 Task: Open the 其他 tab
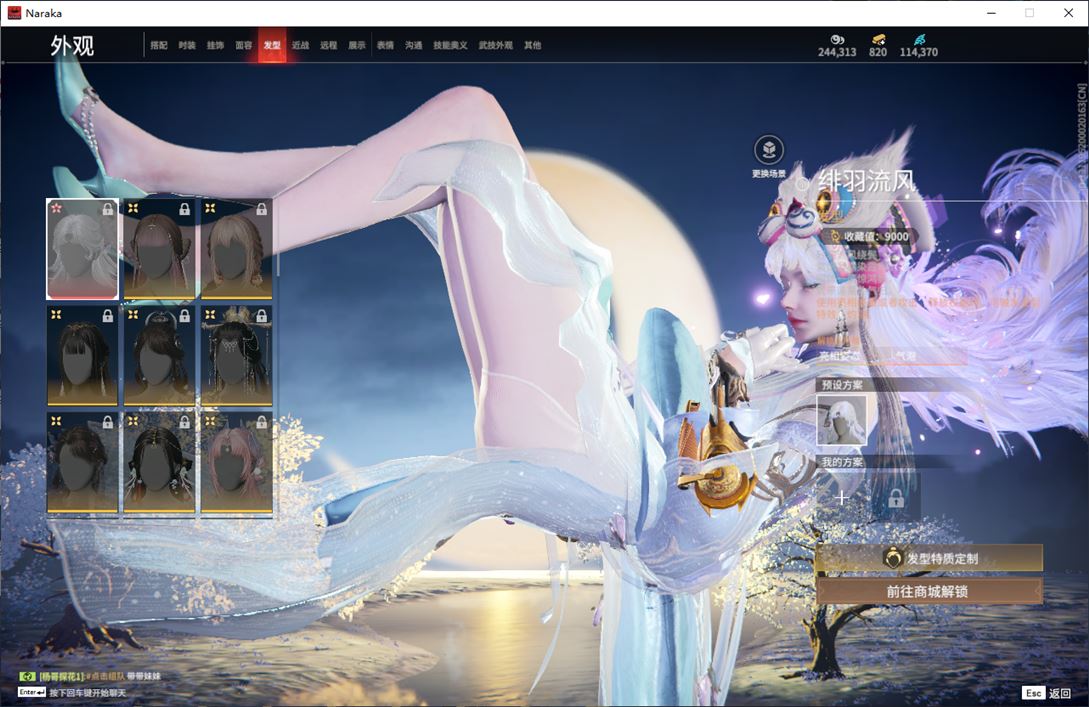533,45
